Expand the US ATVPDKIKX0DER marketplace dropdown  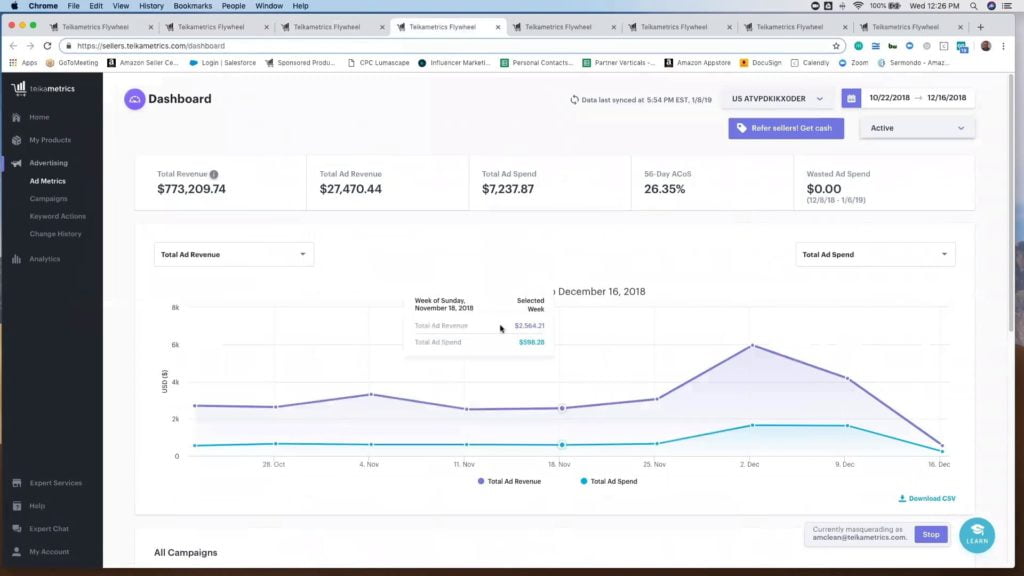coord(777,99)
